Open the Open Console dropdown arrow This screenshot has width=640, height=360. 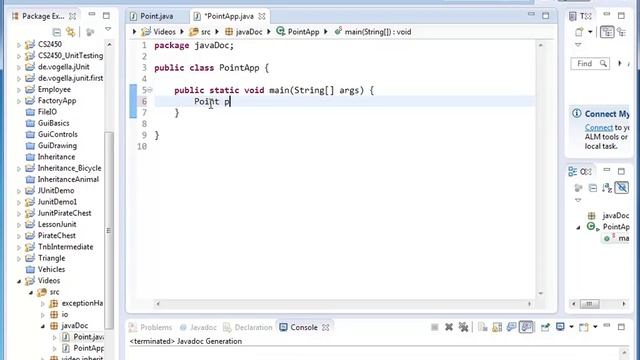595,327
